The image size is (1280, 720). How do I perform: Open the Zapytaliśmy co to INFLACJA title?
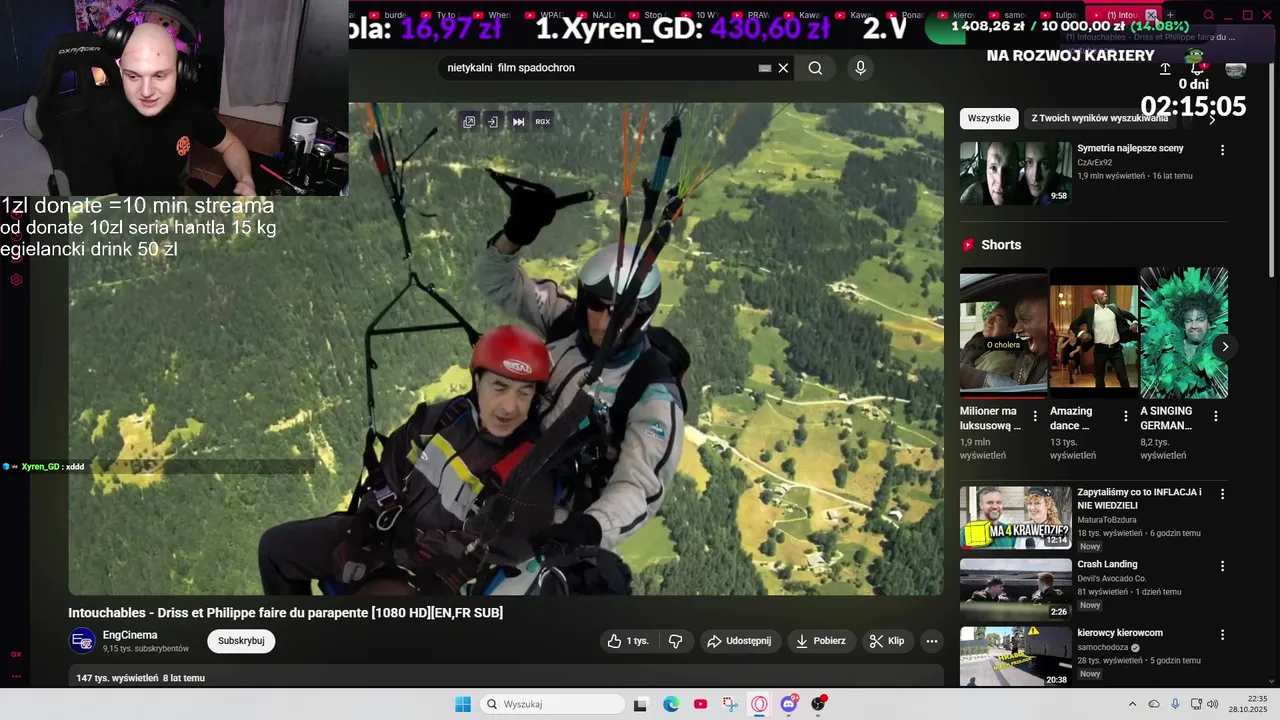(x=1139, y=499)
